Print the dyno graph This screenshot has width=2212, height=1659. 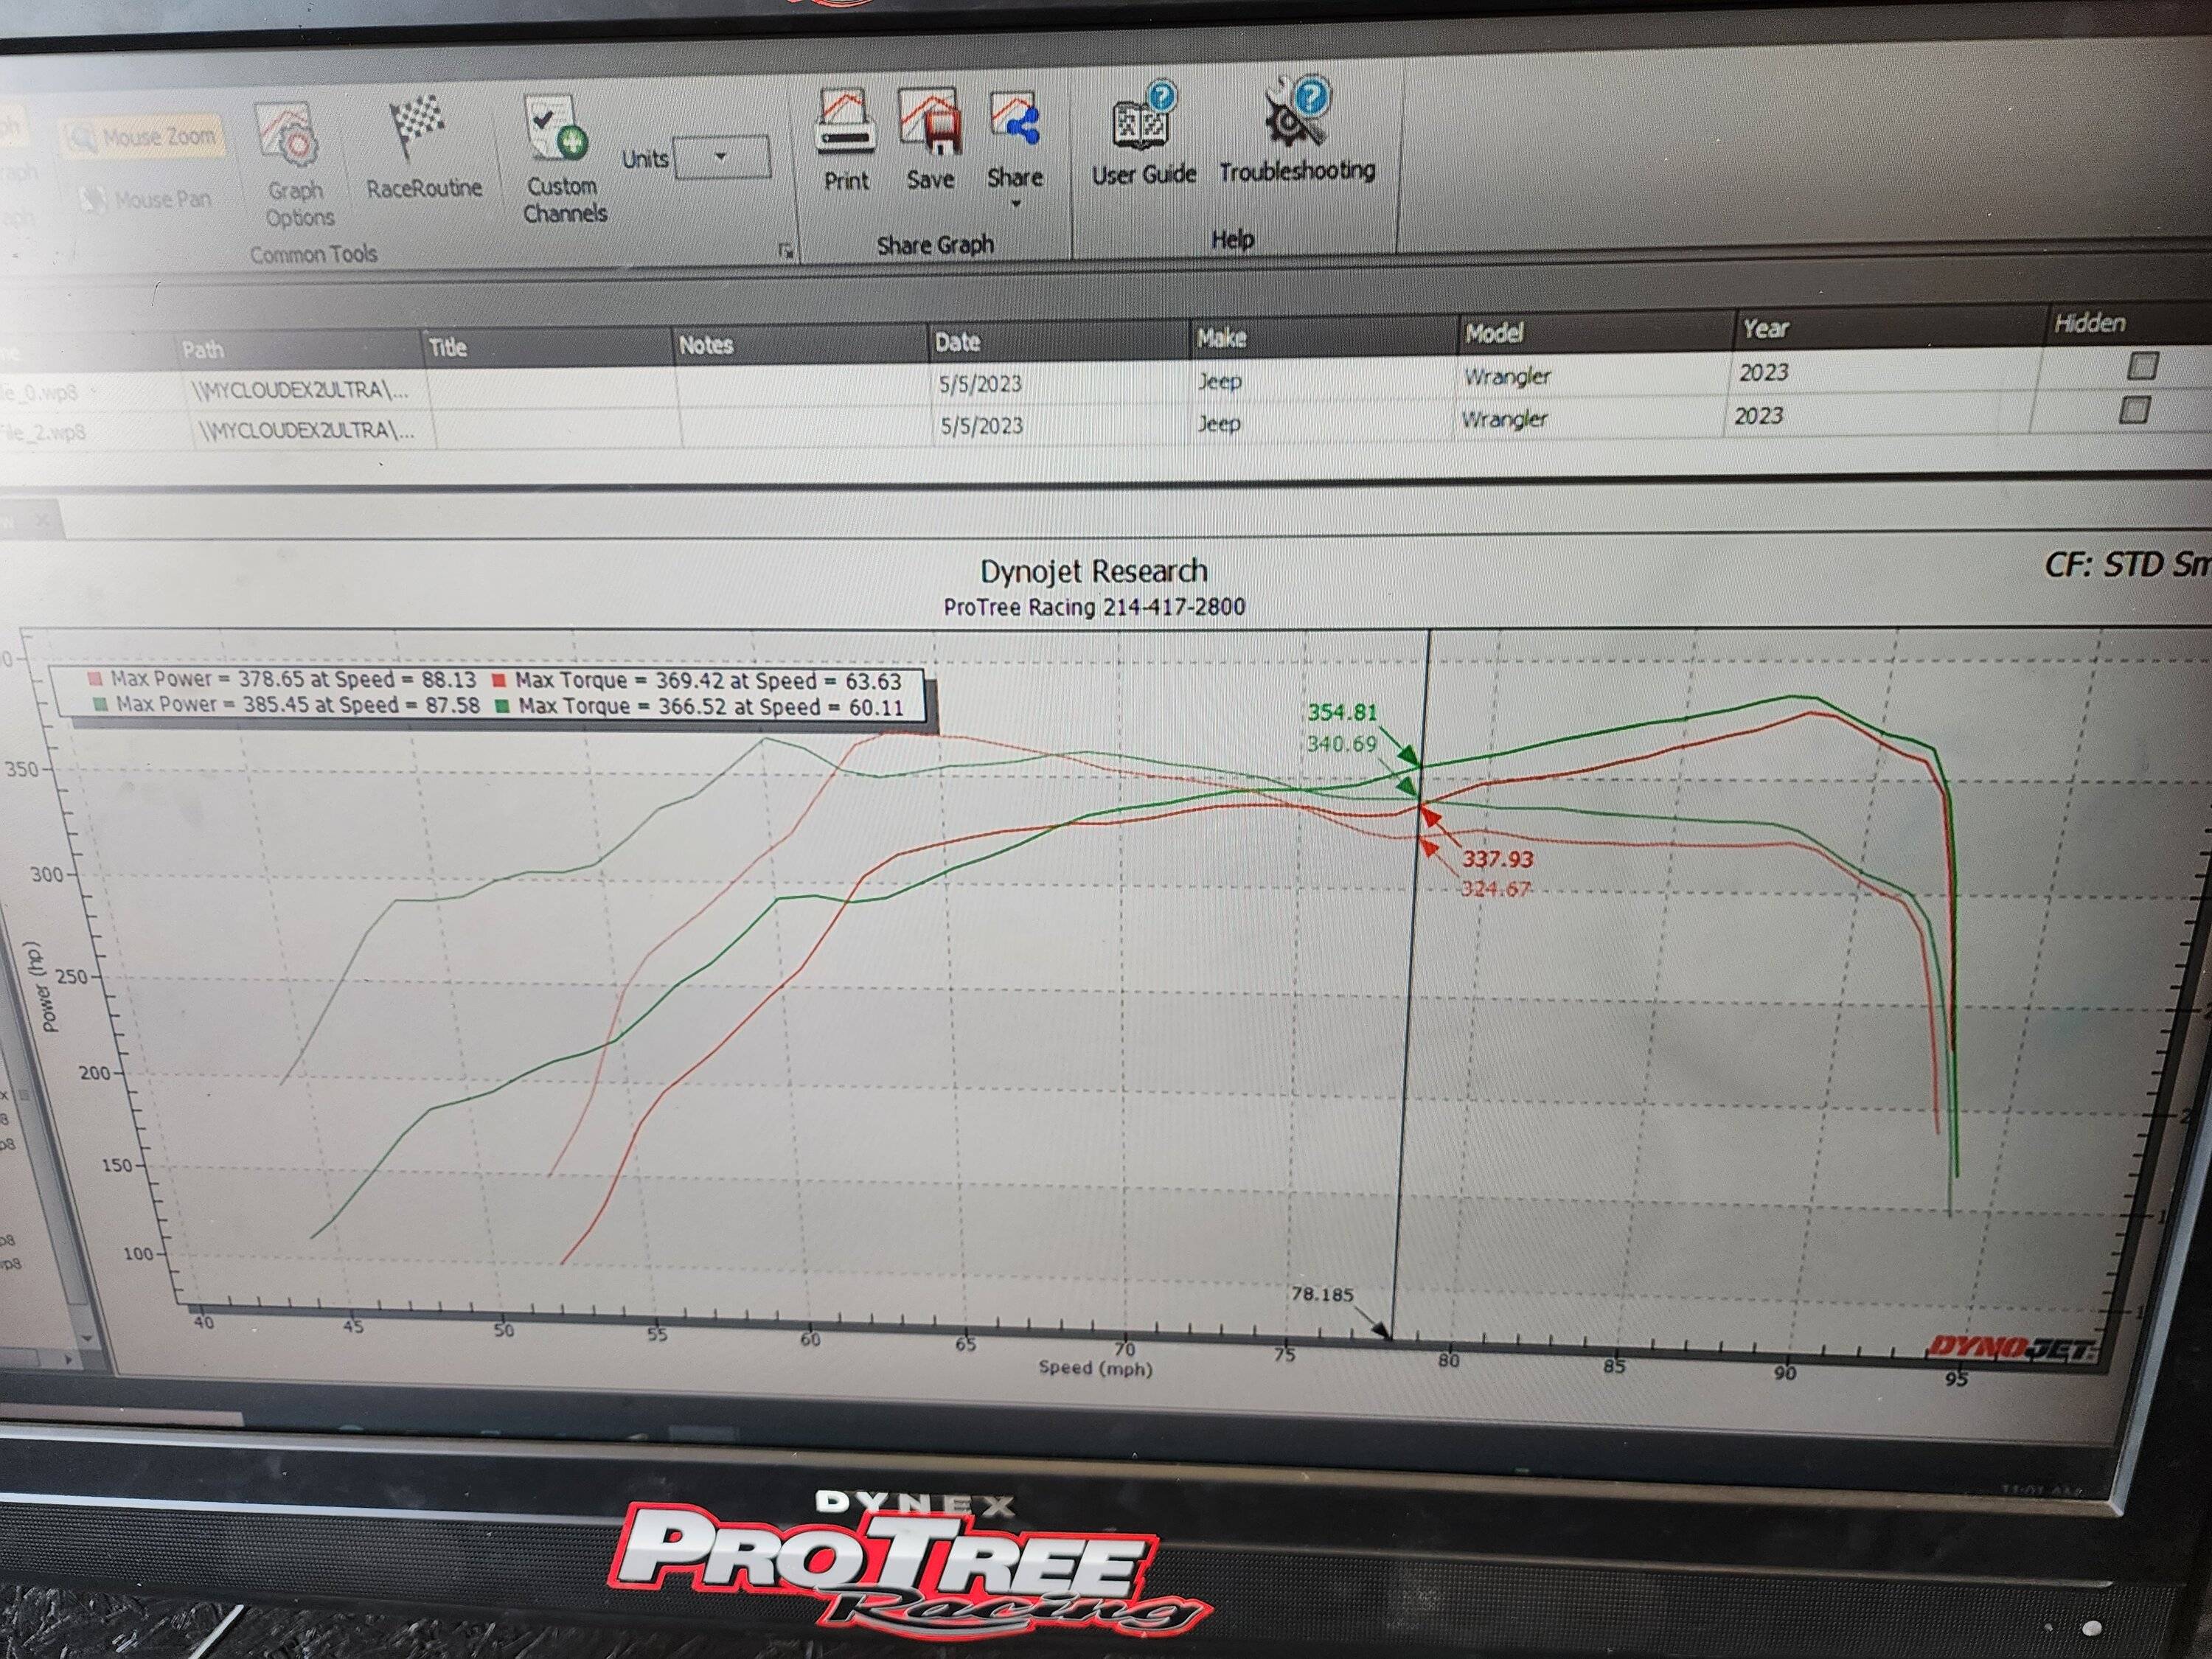[845, 140]
